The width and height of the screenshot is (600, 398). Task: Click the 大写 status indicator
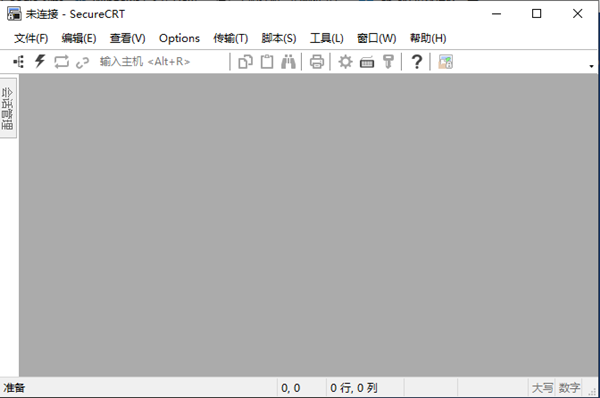point(542,388)
